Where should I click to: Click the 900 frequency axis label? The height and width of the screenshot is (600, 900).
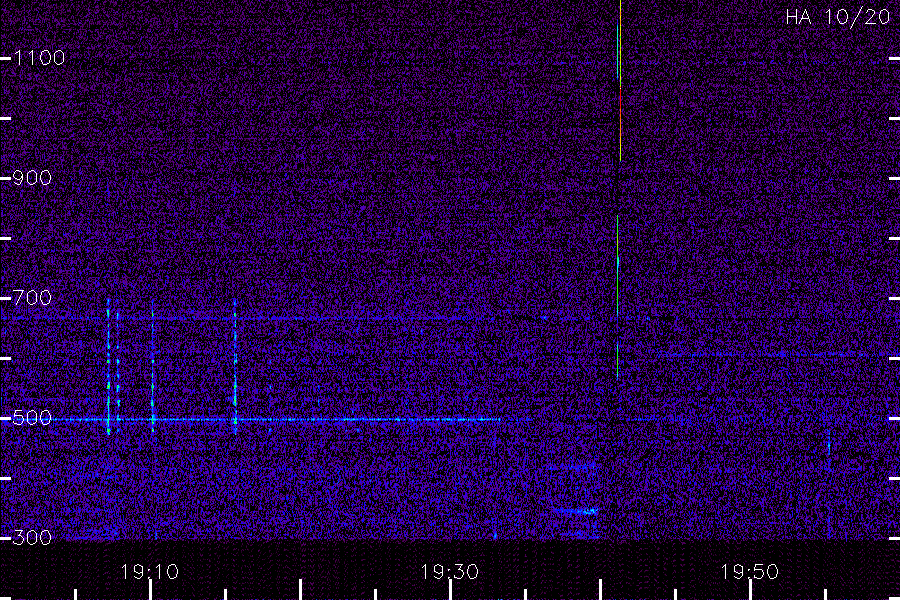[x=32, y=177]
